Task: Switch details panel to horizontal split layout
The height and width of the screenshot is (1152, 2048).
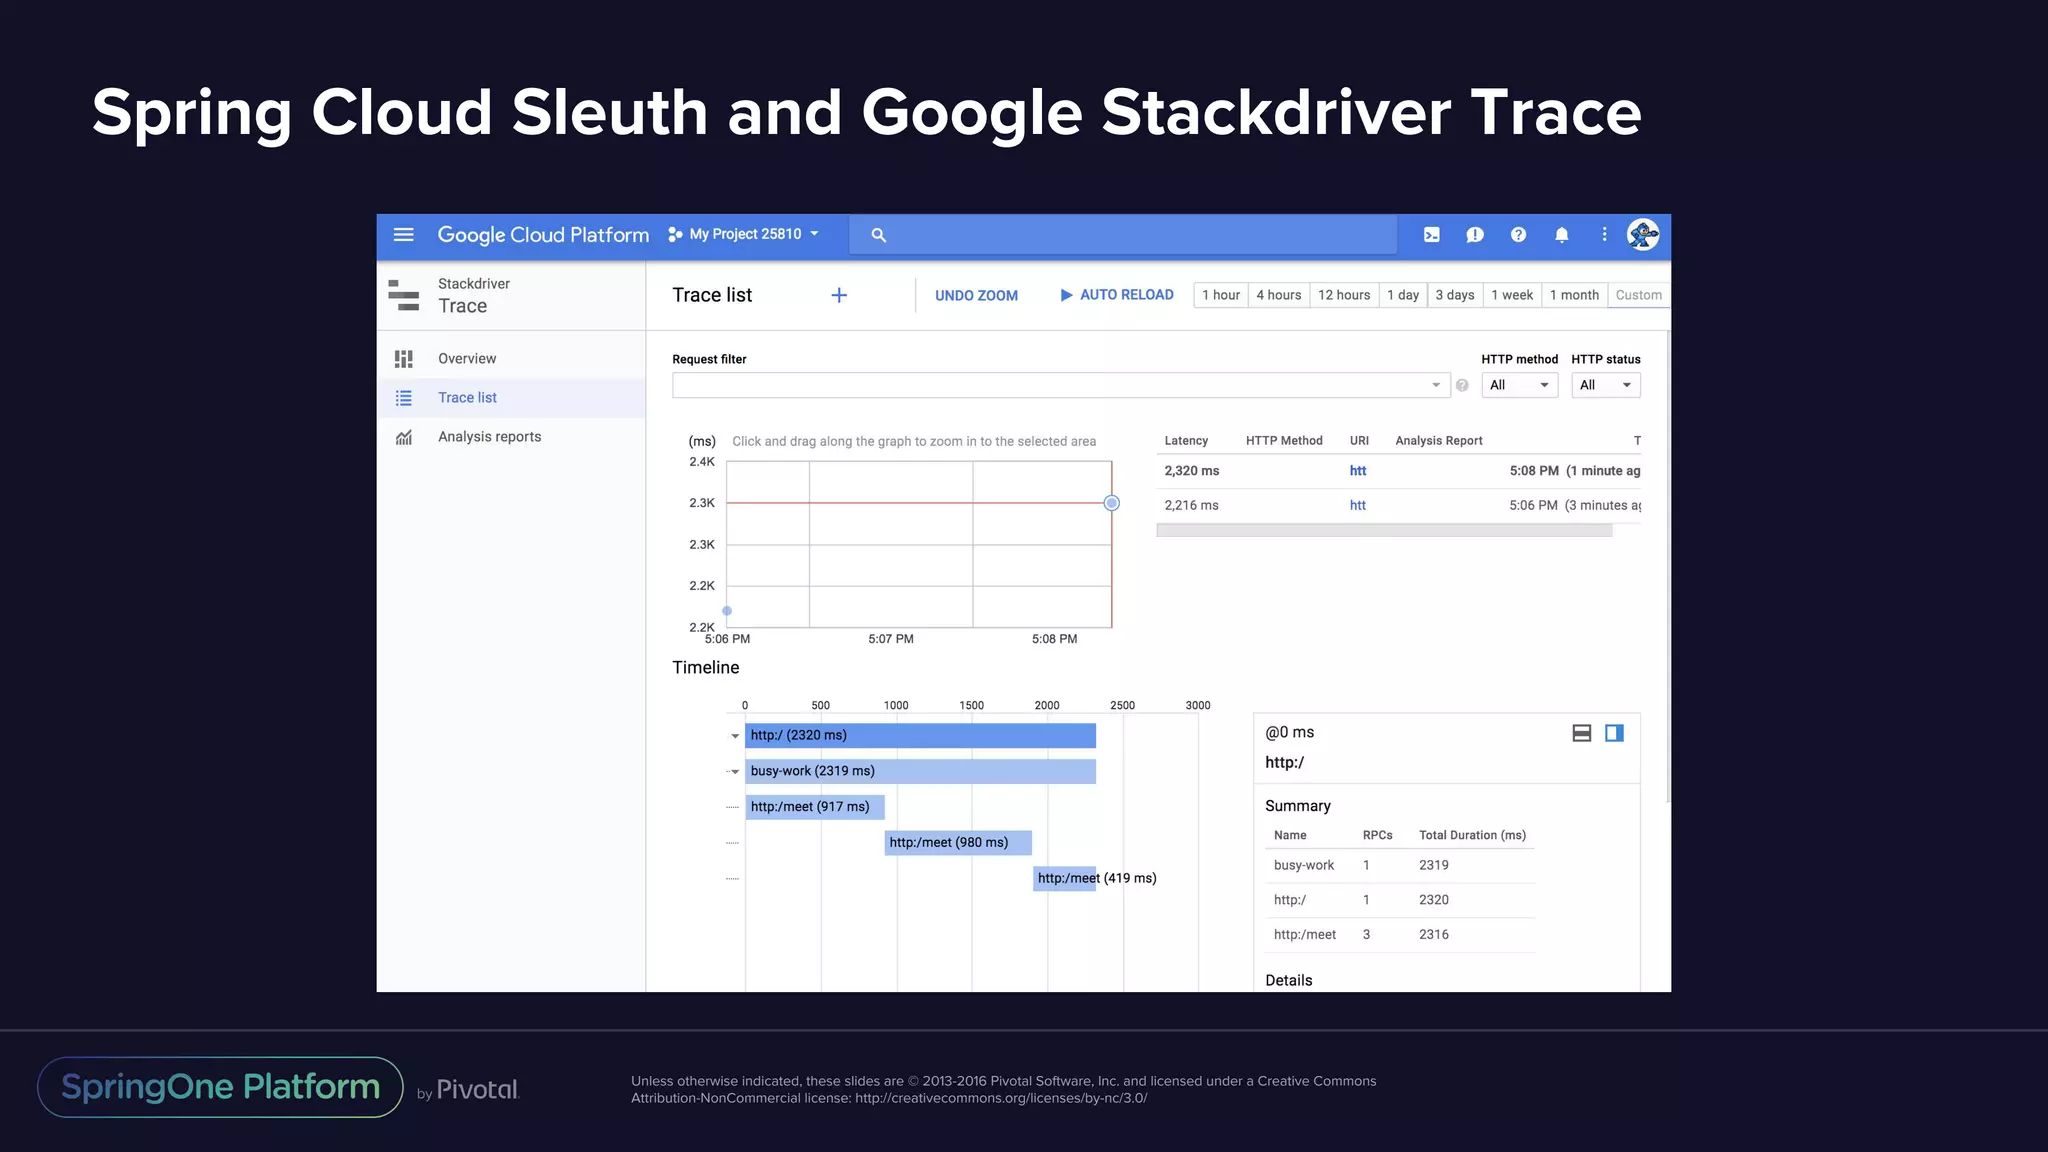Action: coord(1582,733)
